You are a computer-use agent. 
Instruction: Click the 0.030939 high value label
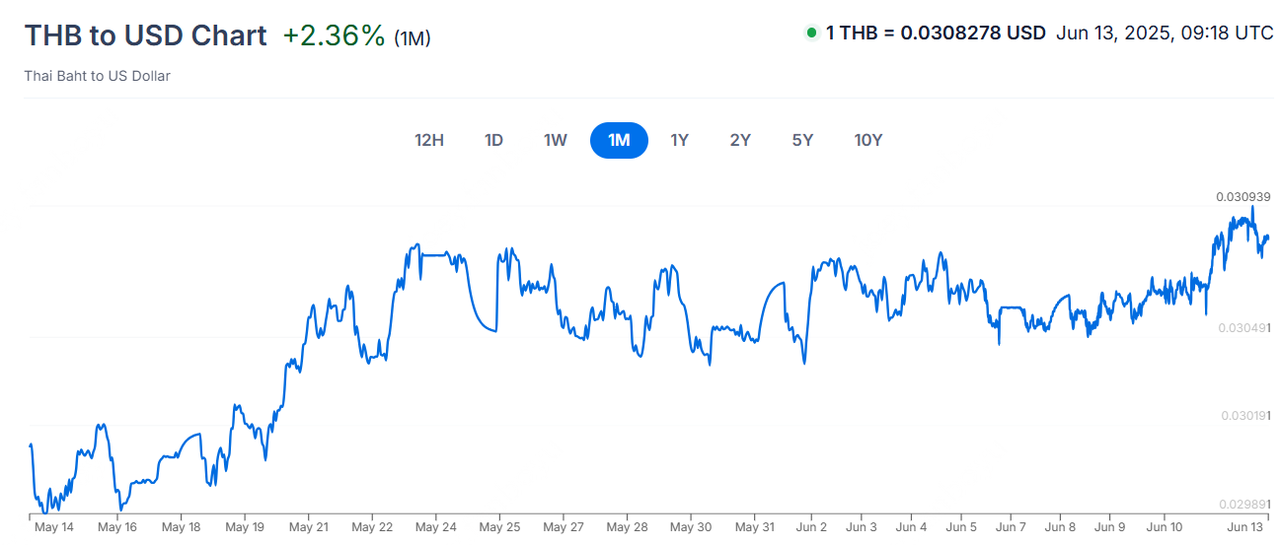[1243, 197]
